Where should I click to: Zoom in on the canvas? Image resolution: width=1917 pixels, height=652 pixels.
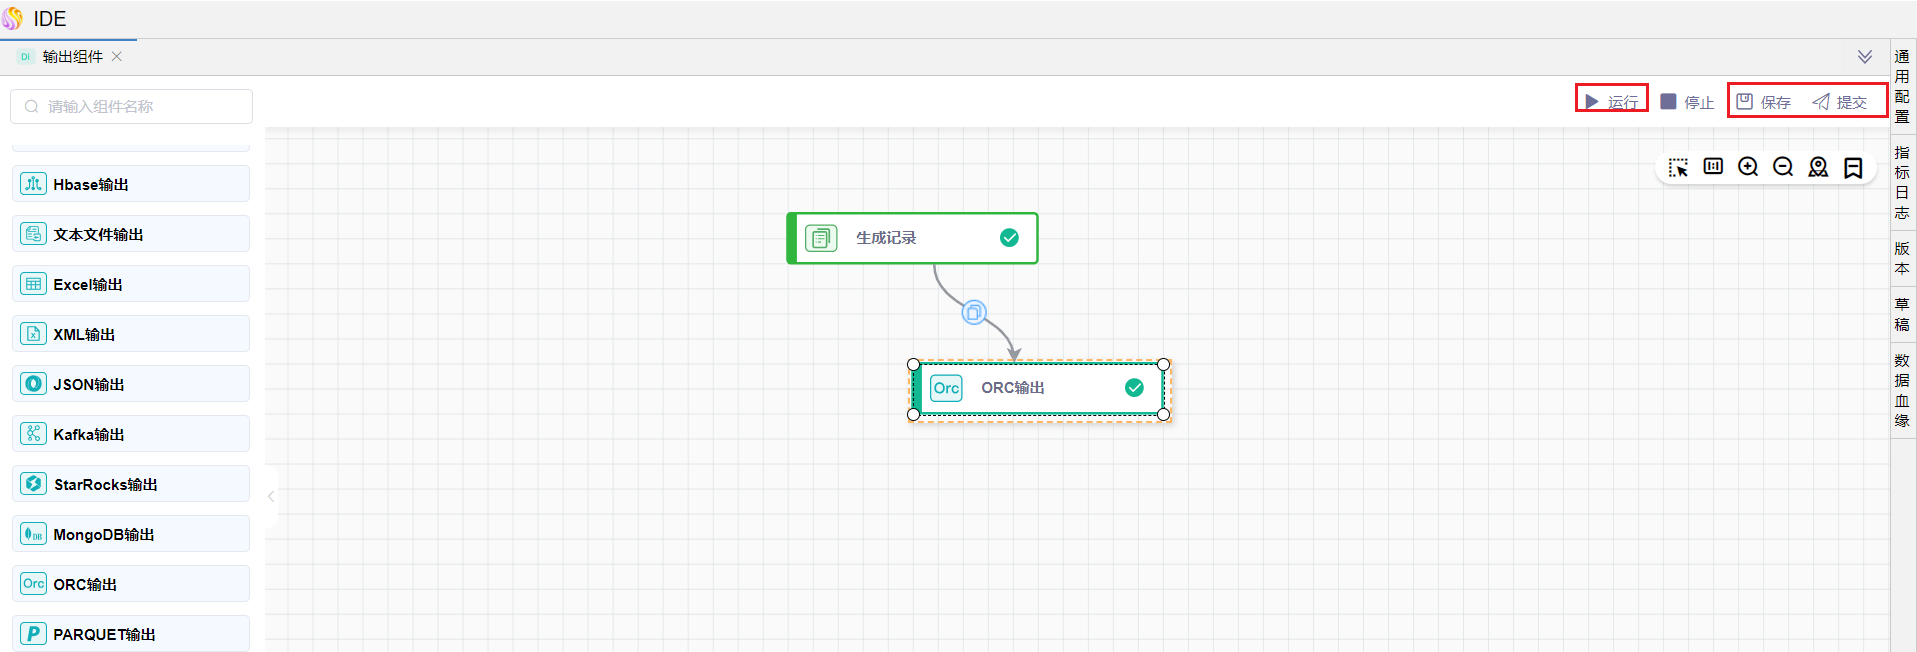(x=1748, y=167)
